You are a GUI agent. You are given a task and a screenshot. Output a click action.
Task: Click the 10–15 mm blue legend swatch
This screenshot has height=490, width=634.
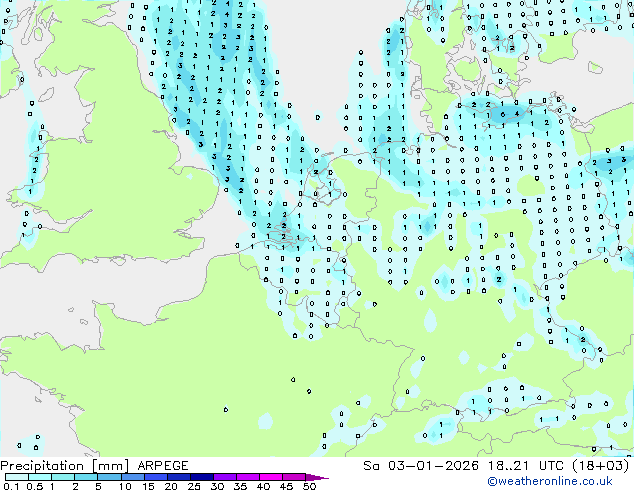tap(132, 477)
